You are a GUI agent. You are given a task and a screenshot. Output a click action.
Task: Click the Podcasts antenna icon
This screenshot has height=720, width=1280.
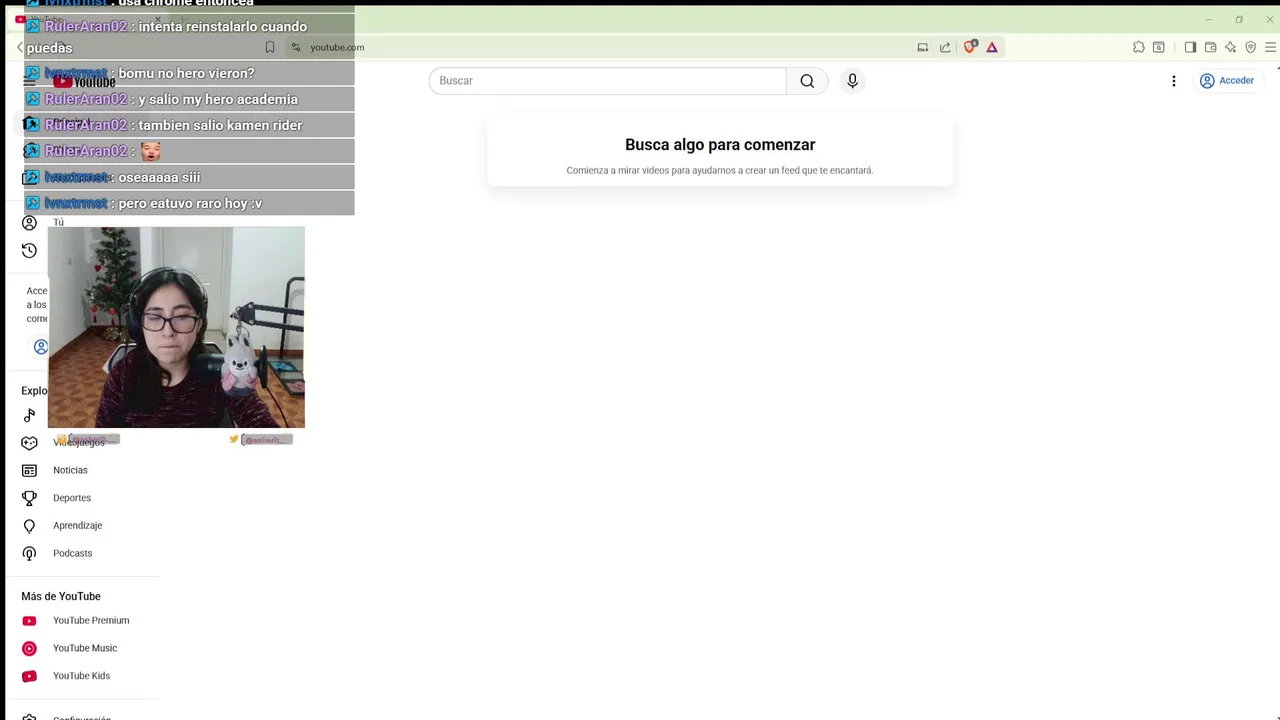point(29,553)
